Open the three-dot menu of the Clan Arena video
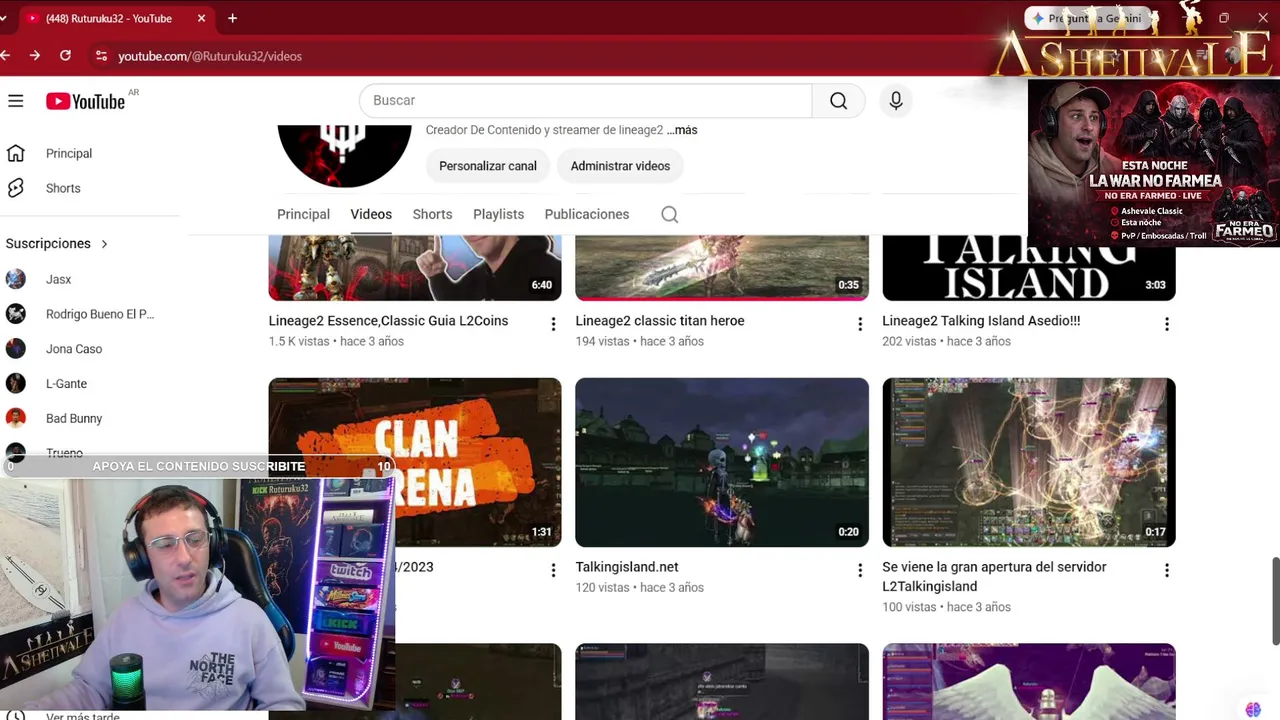 (553, 570)
